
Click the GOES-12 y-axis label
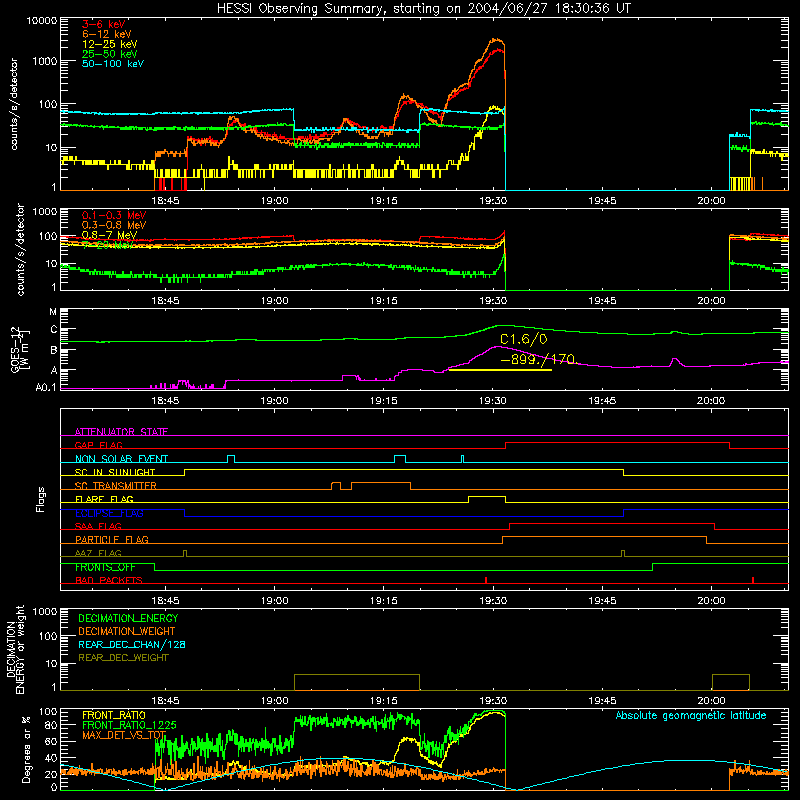click(19, 349)
